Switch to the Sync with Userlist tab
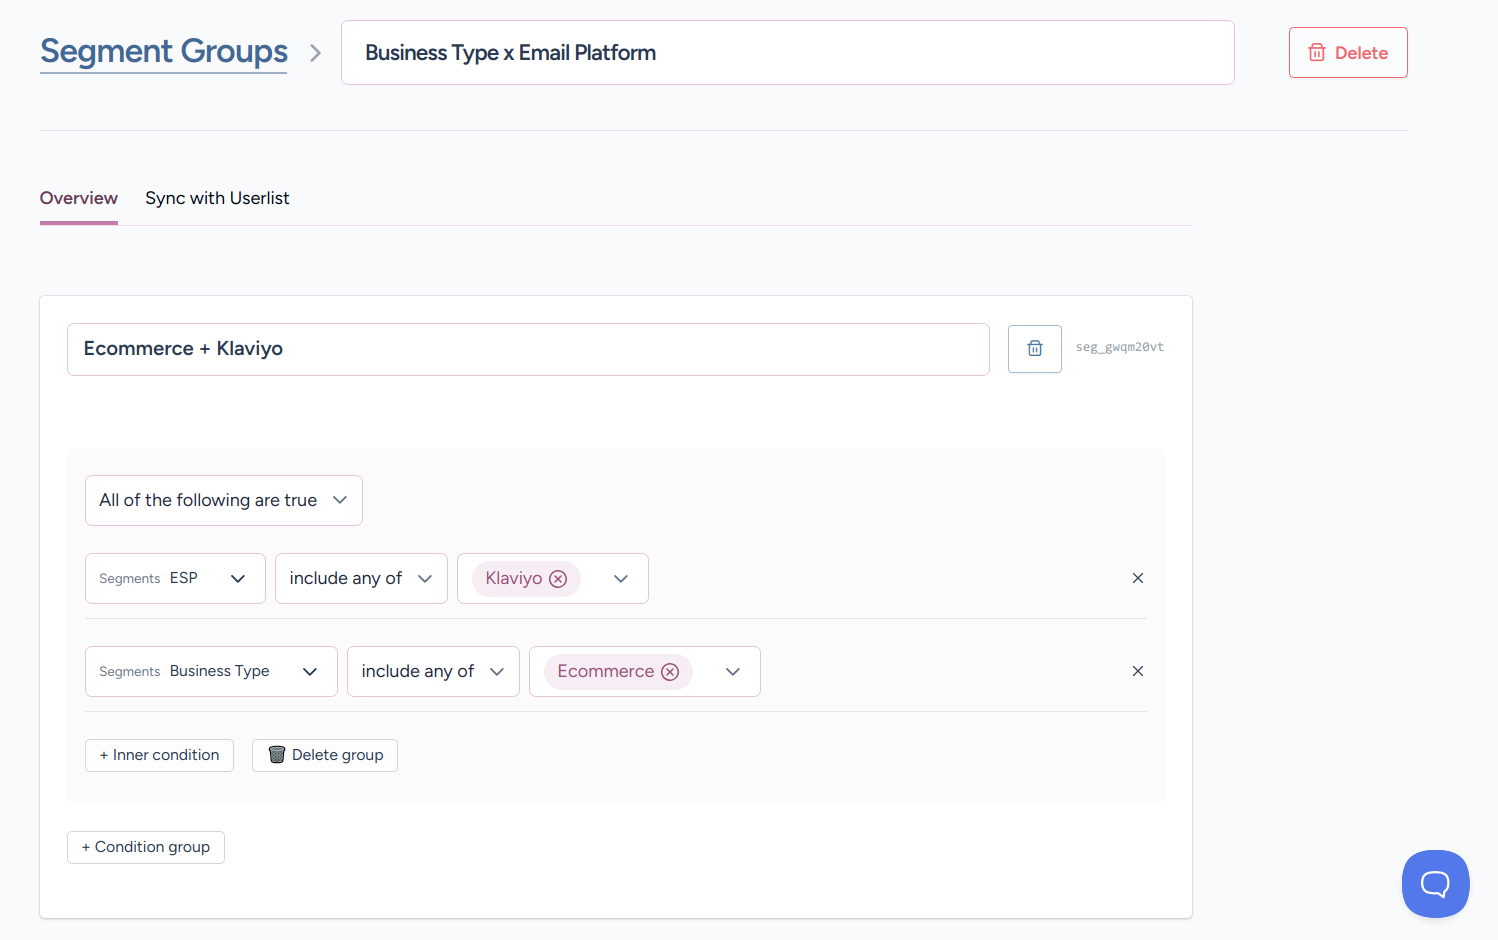Image resolution: width=1498 pixels, height=940 pixels. (217, 198)
